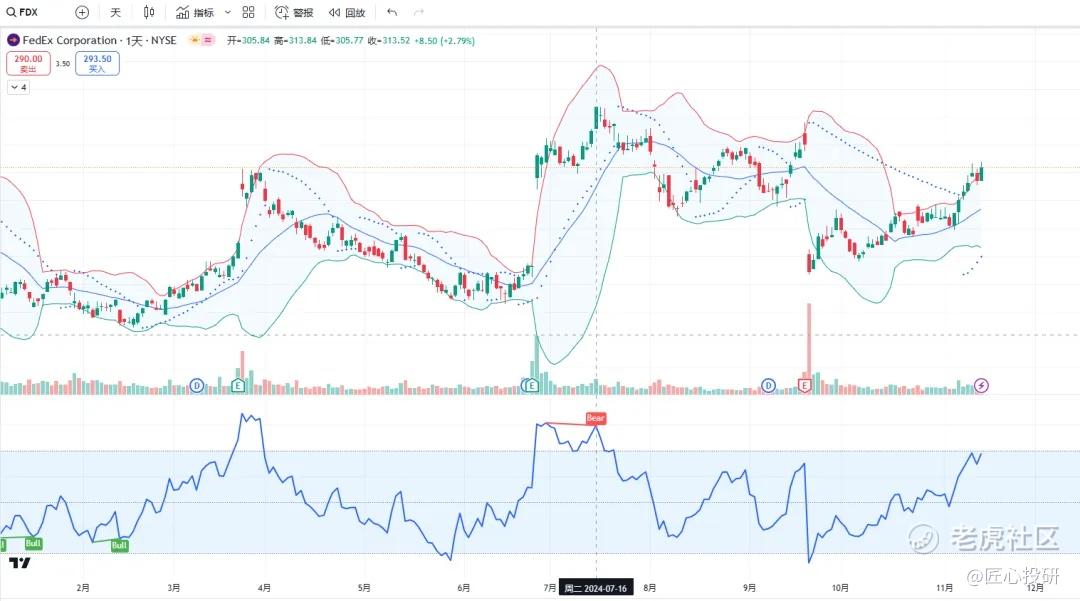Click the 周二 2024-07-16 date label
Image resolution: width=1080 pixels, height=601 pixels.
[x=596, y=588]
